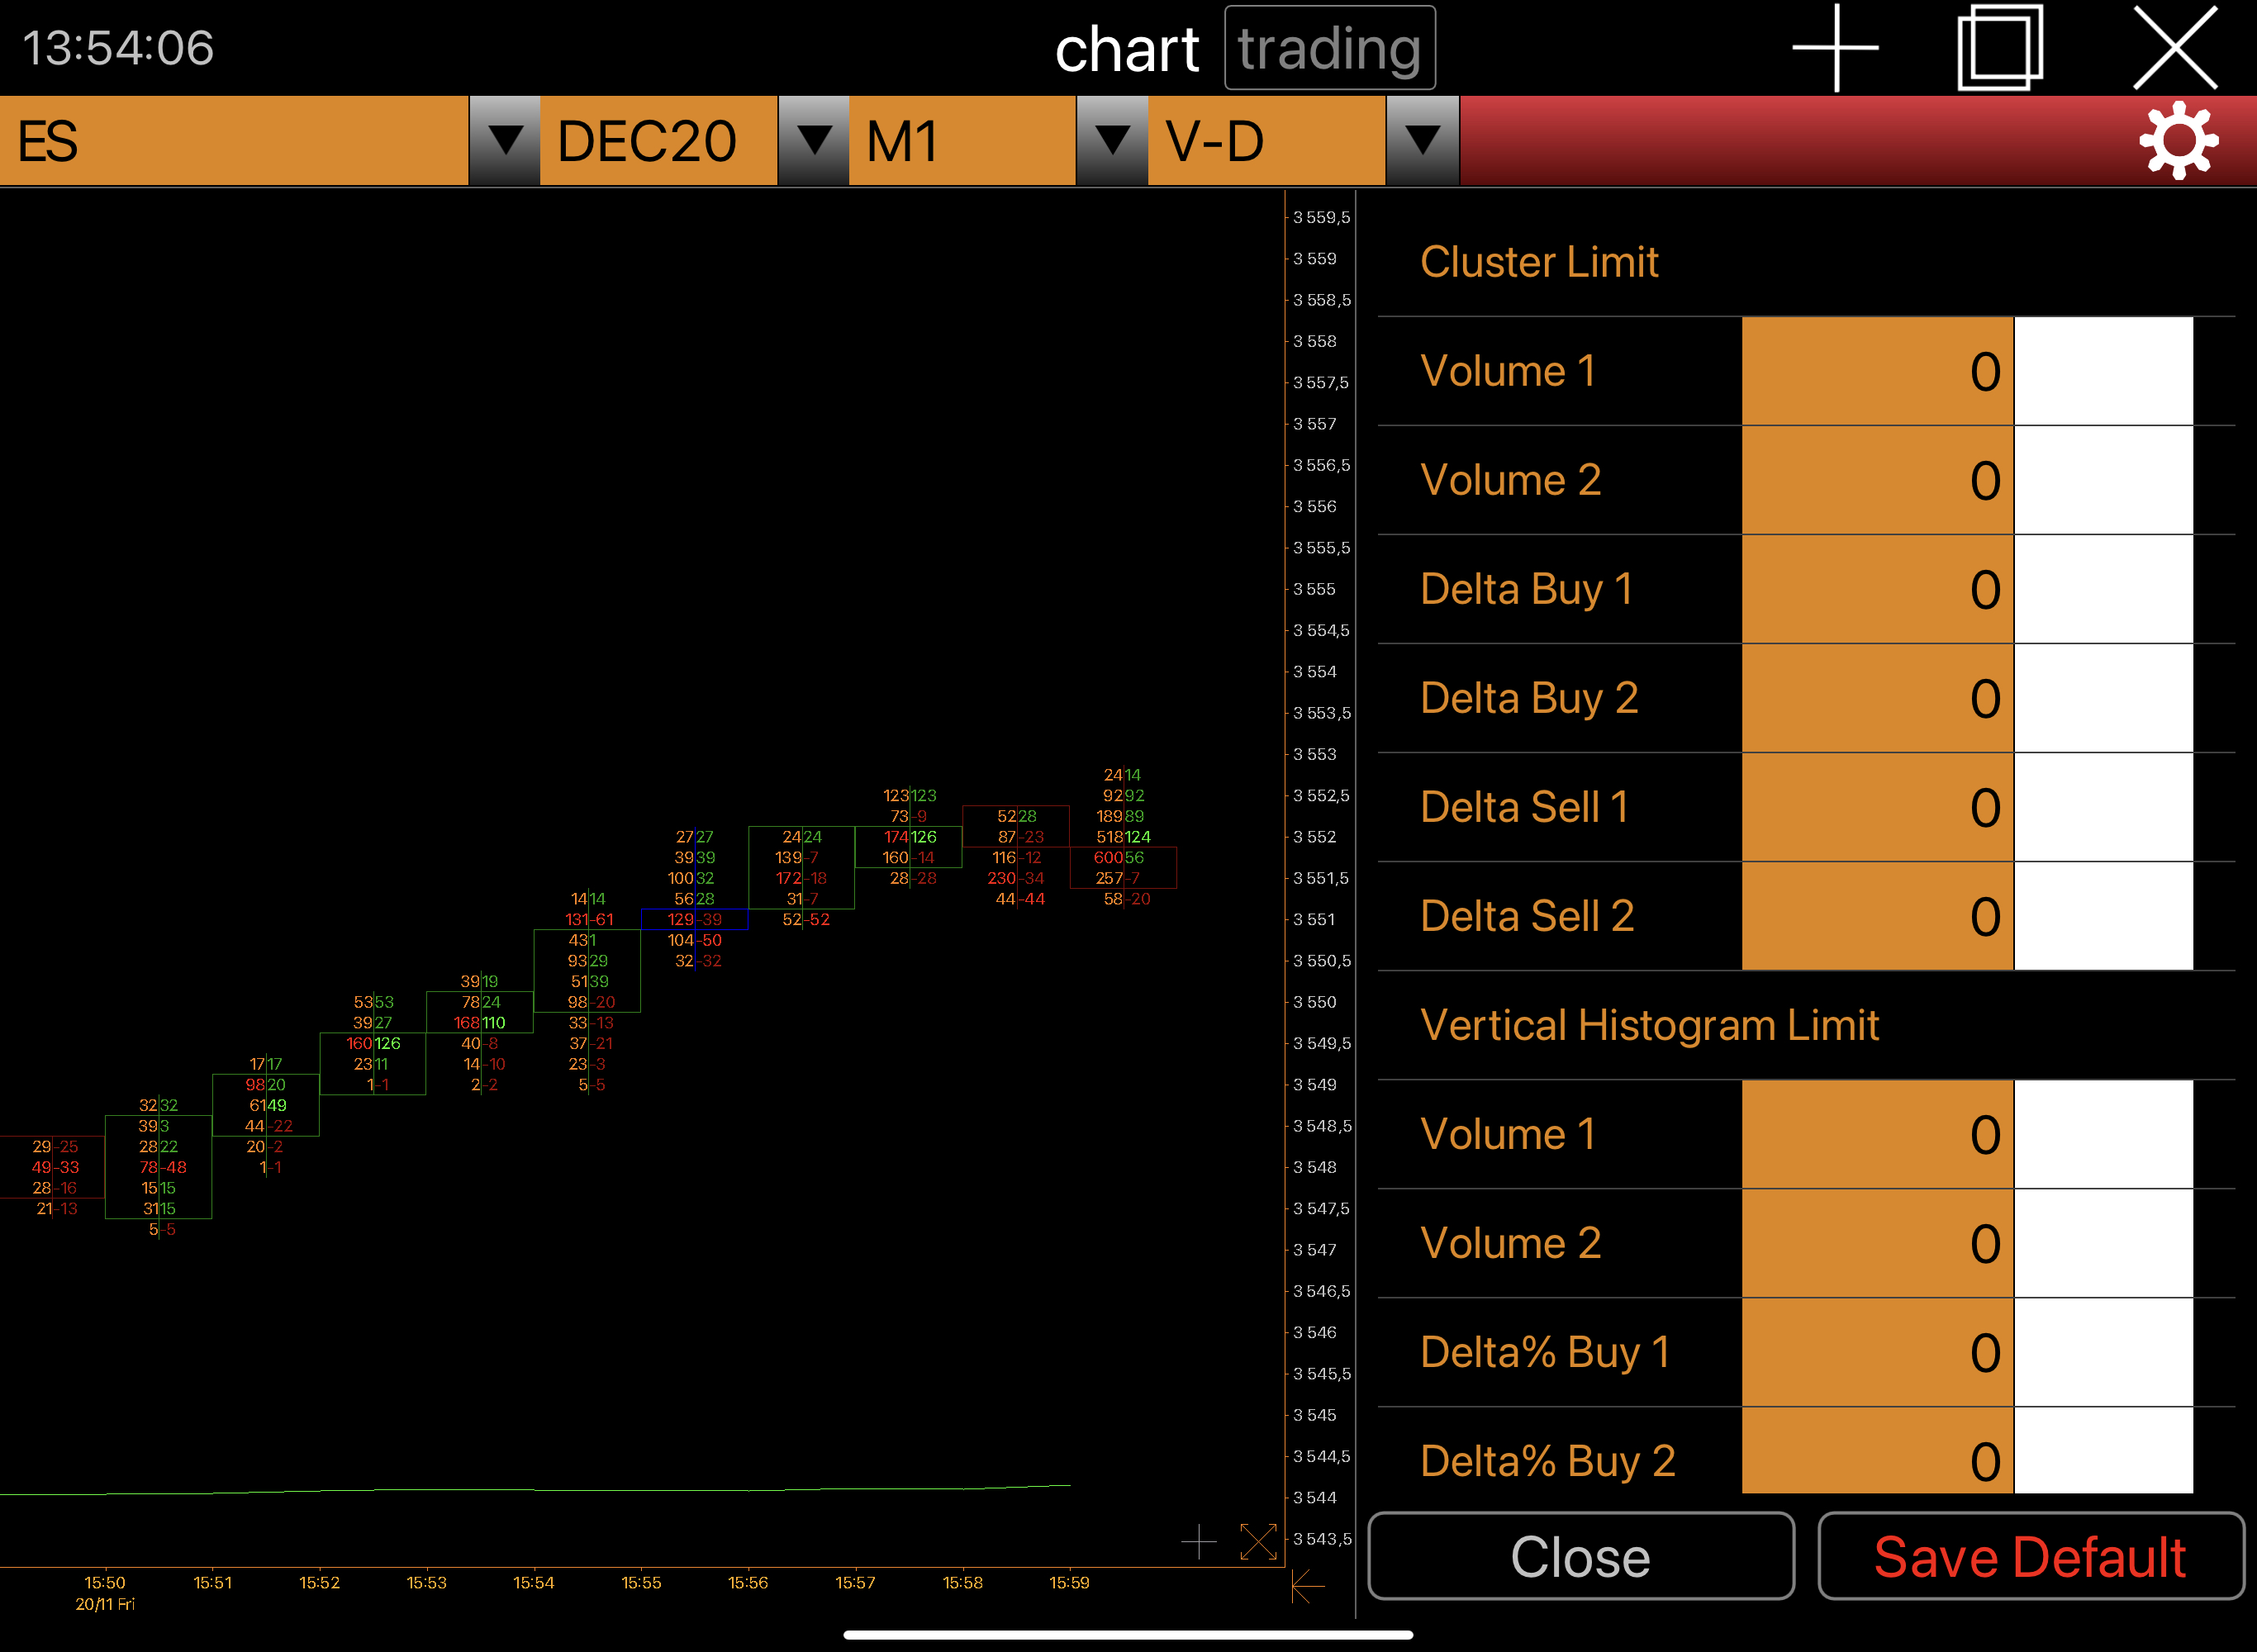Click the expand arrows icon to maximize chart
2257x1652 pixels.
point(1259,1542)
